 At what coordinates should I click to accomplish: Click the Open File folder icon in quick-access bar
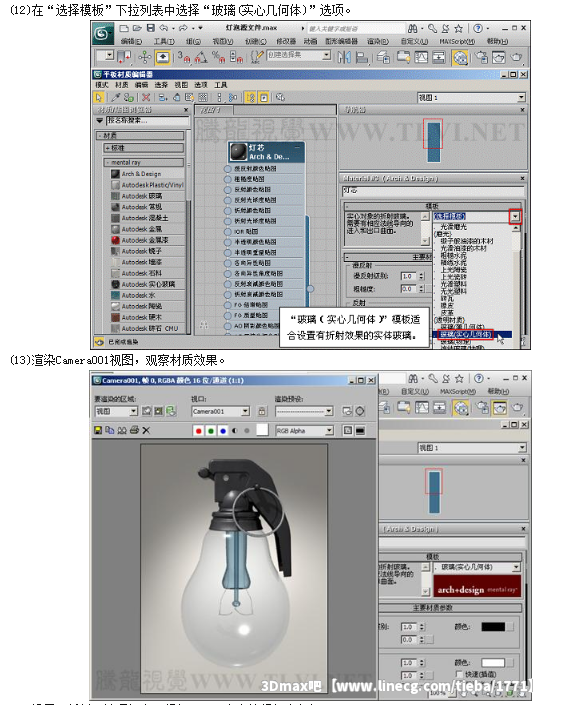tap(137, 28)
